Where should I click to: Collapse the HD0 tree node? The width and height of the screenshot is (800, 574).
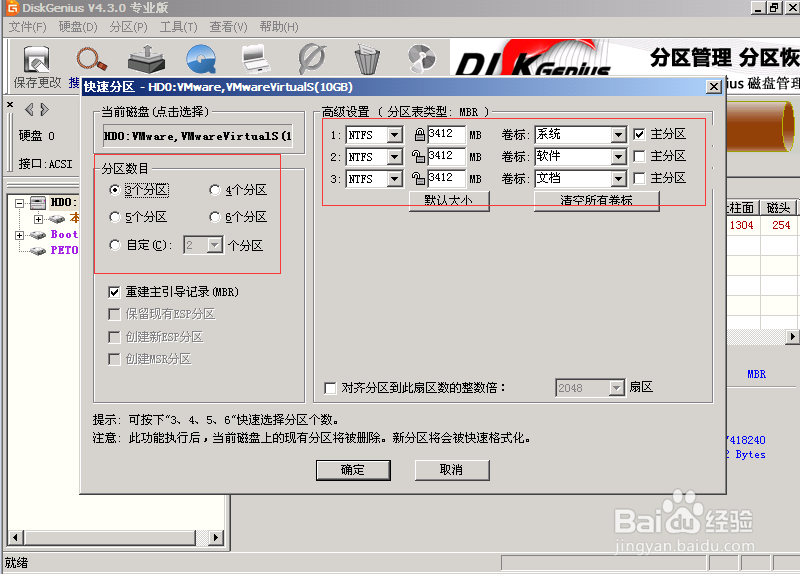[x=19, y=203]
